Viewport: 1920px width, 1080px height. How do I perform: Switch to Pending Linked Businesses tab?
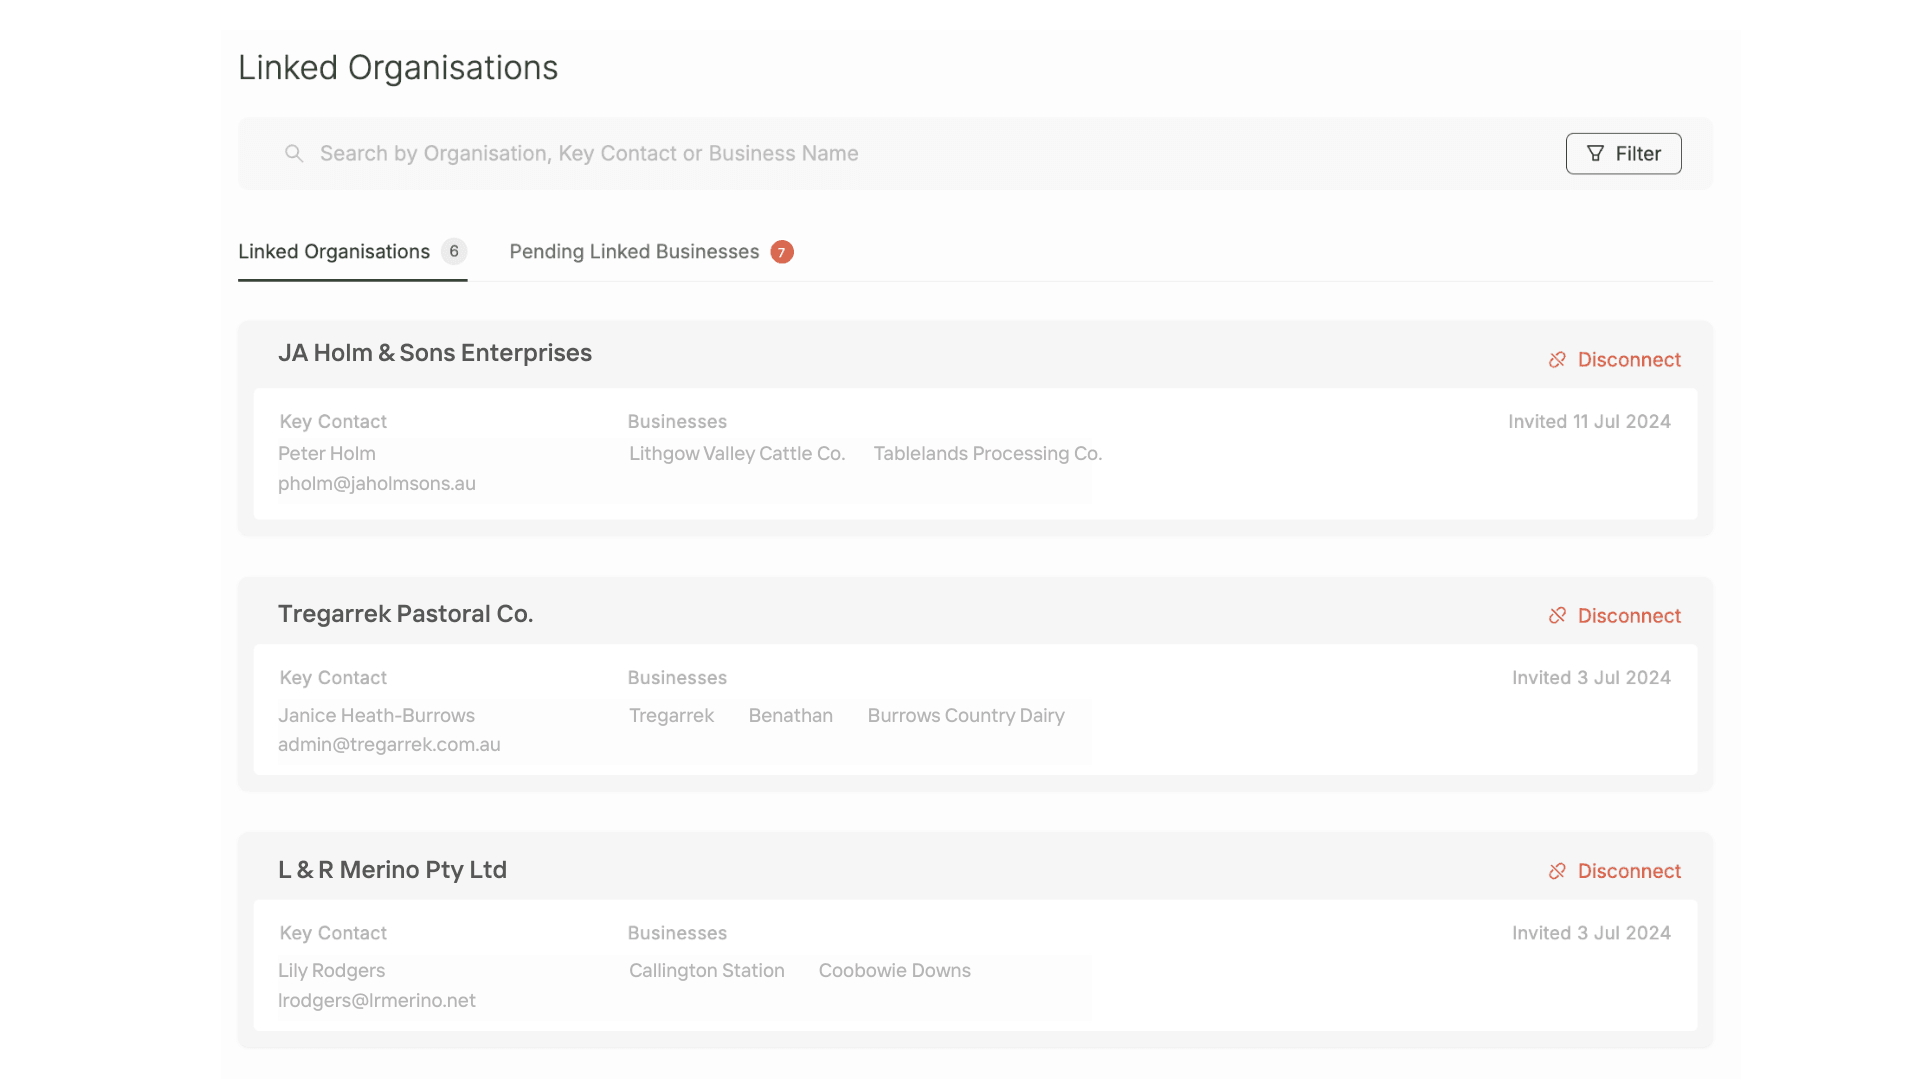coord(634,252)
